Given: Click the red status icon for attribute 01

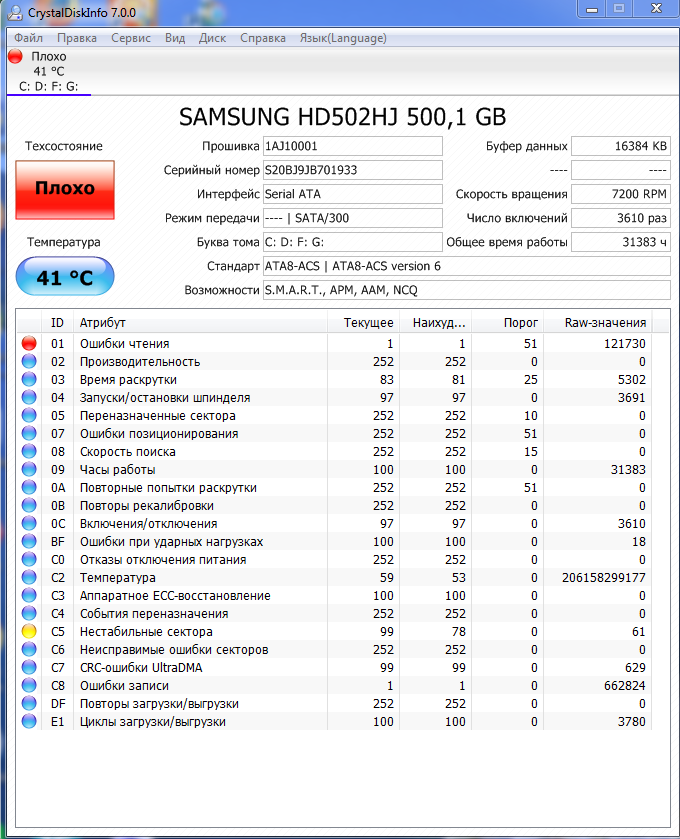Looking at the screenshot, I should pyautogui.click(x=29, y=344).
